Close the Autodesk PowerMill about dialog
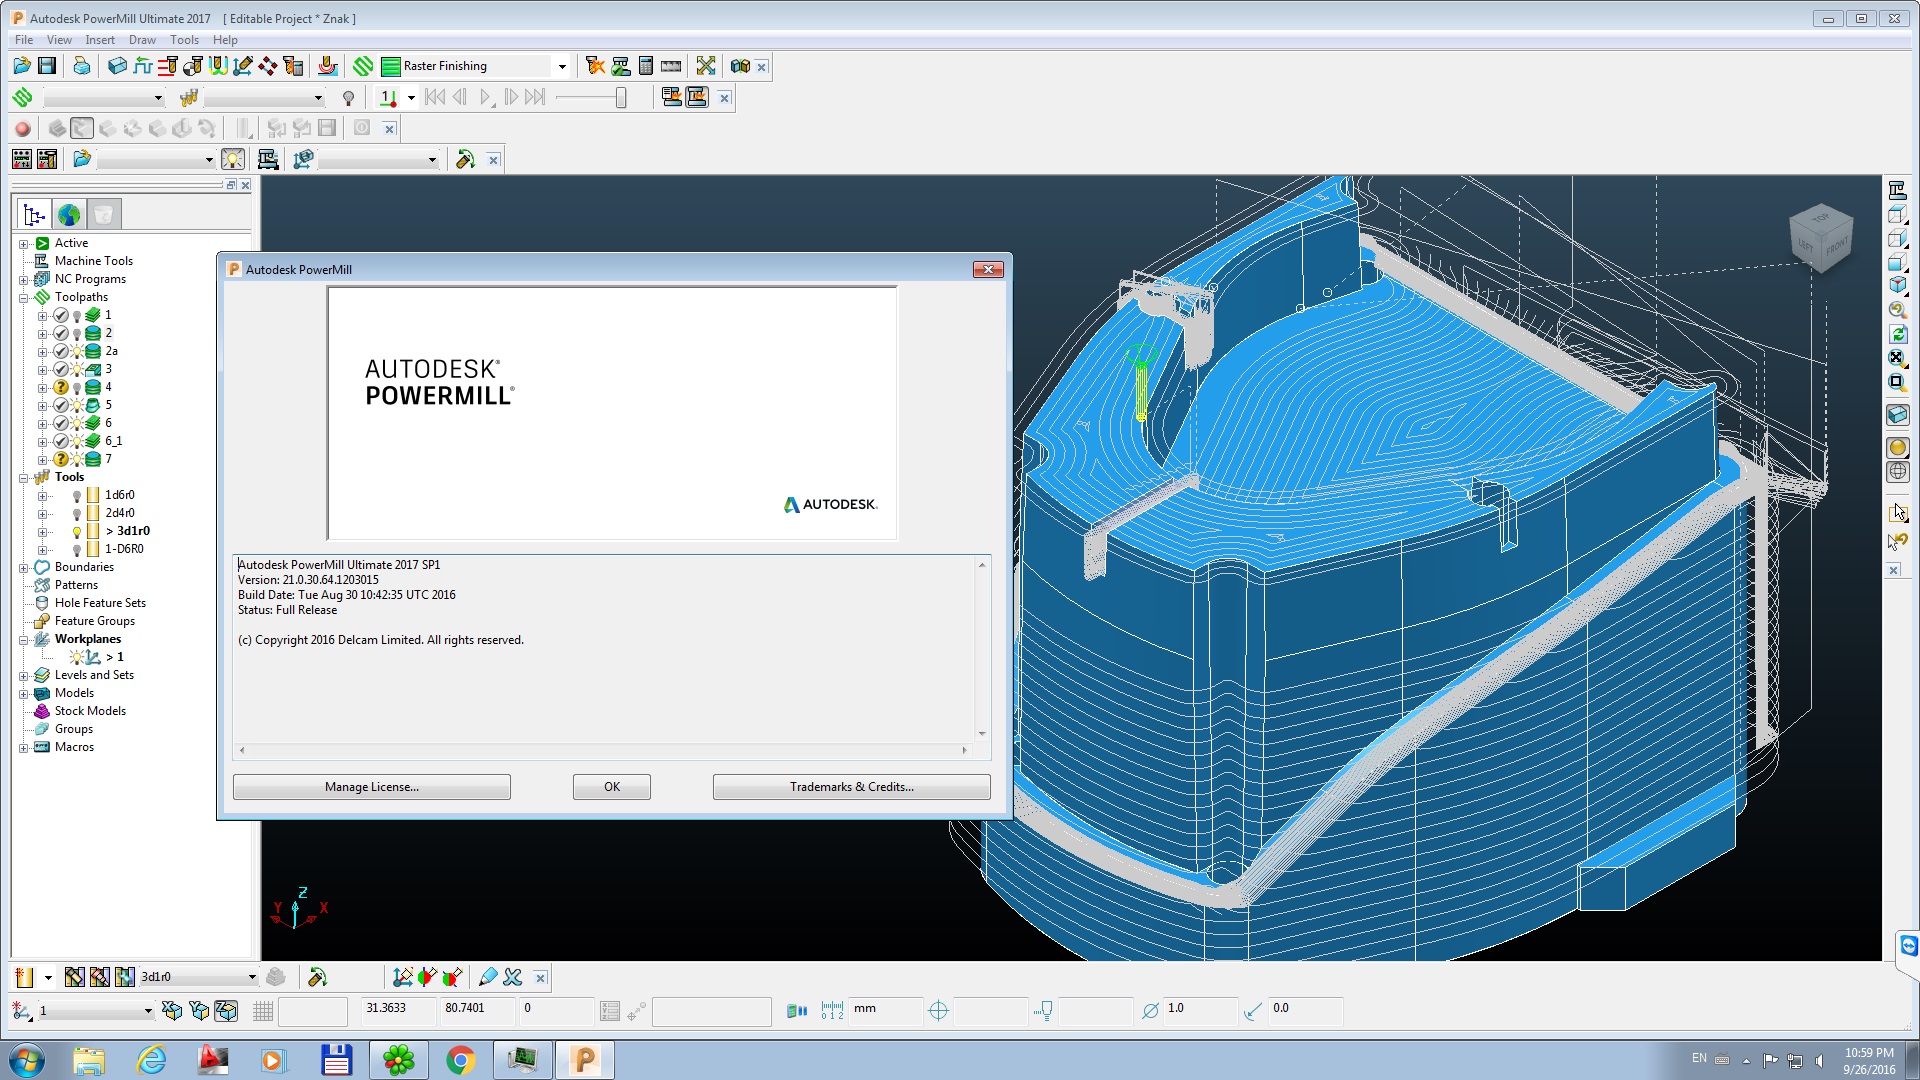 (x=988, y=269)
